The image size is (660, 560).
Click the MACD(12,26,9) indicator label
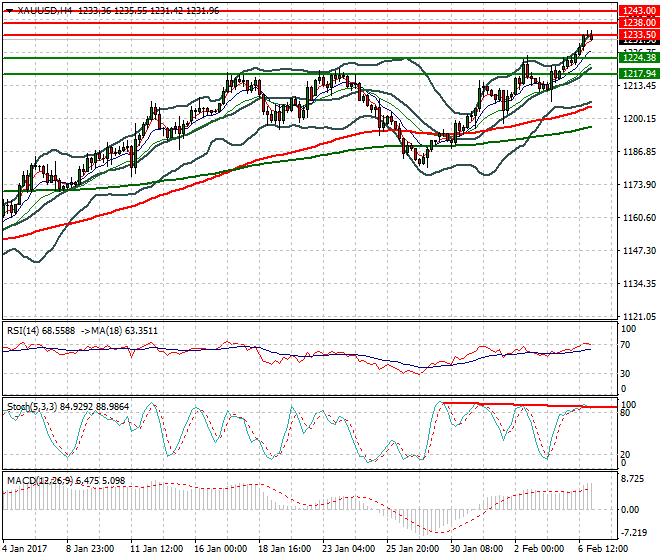(40, 481)
